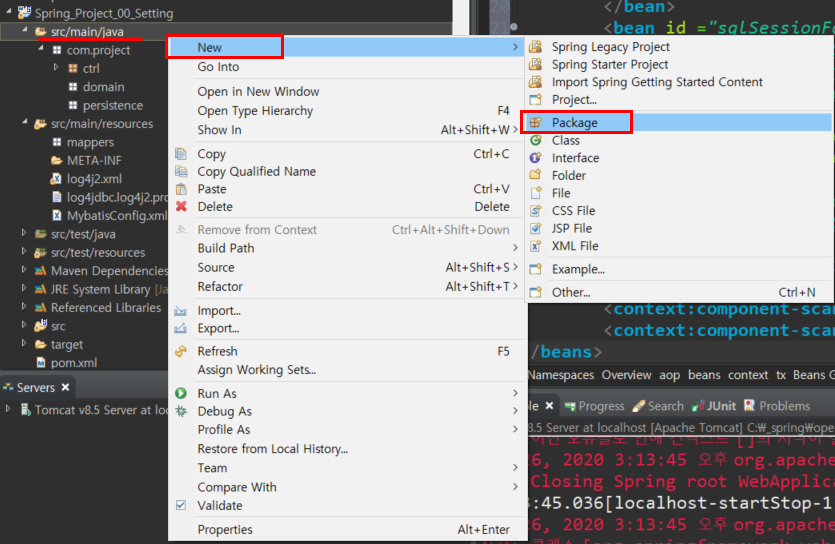Click the Debug As bug icon
The width and height of the screenshot is (835, 544).
click(x=181, y=411)
